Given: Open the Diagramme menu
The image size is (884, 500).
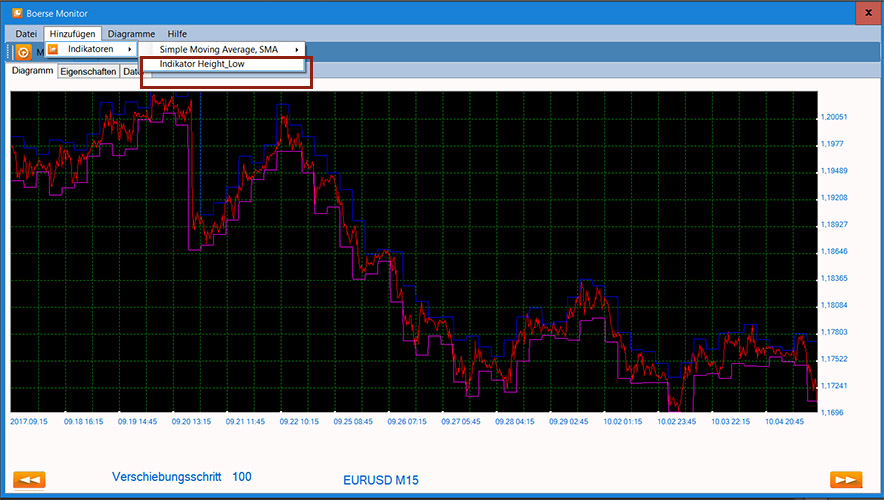Looking at the screenshot, I should pos(131,34).
